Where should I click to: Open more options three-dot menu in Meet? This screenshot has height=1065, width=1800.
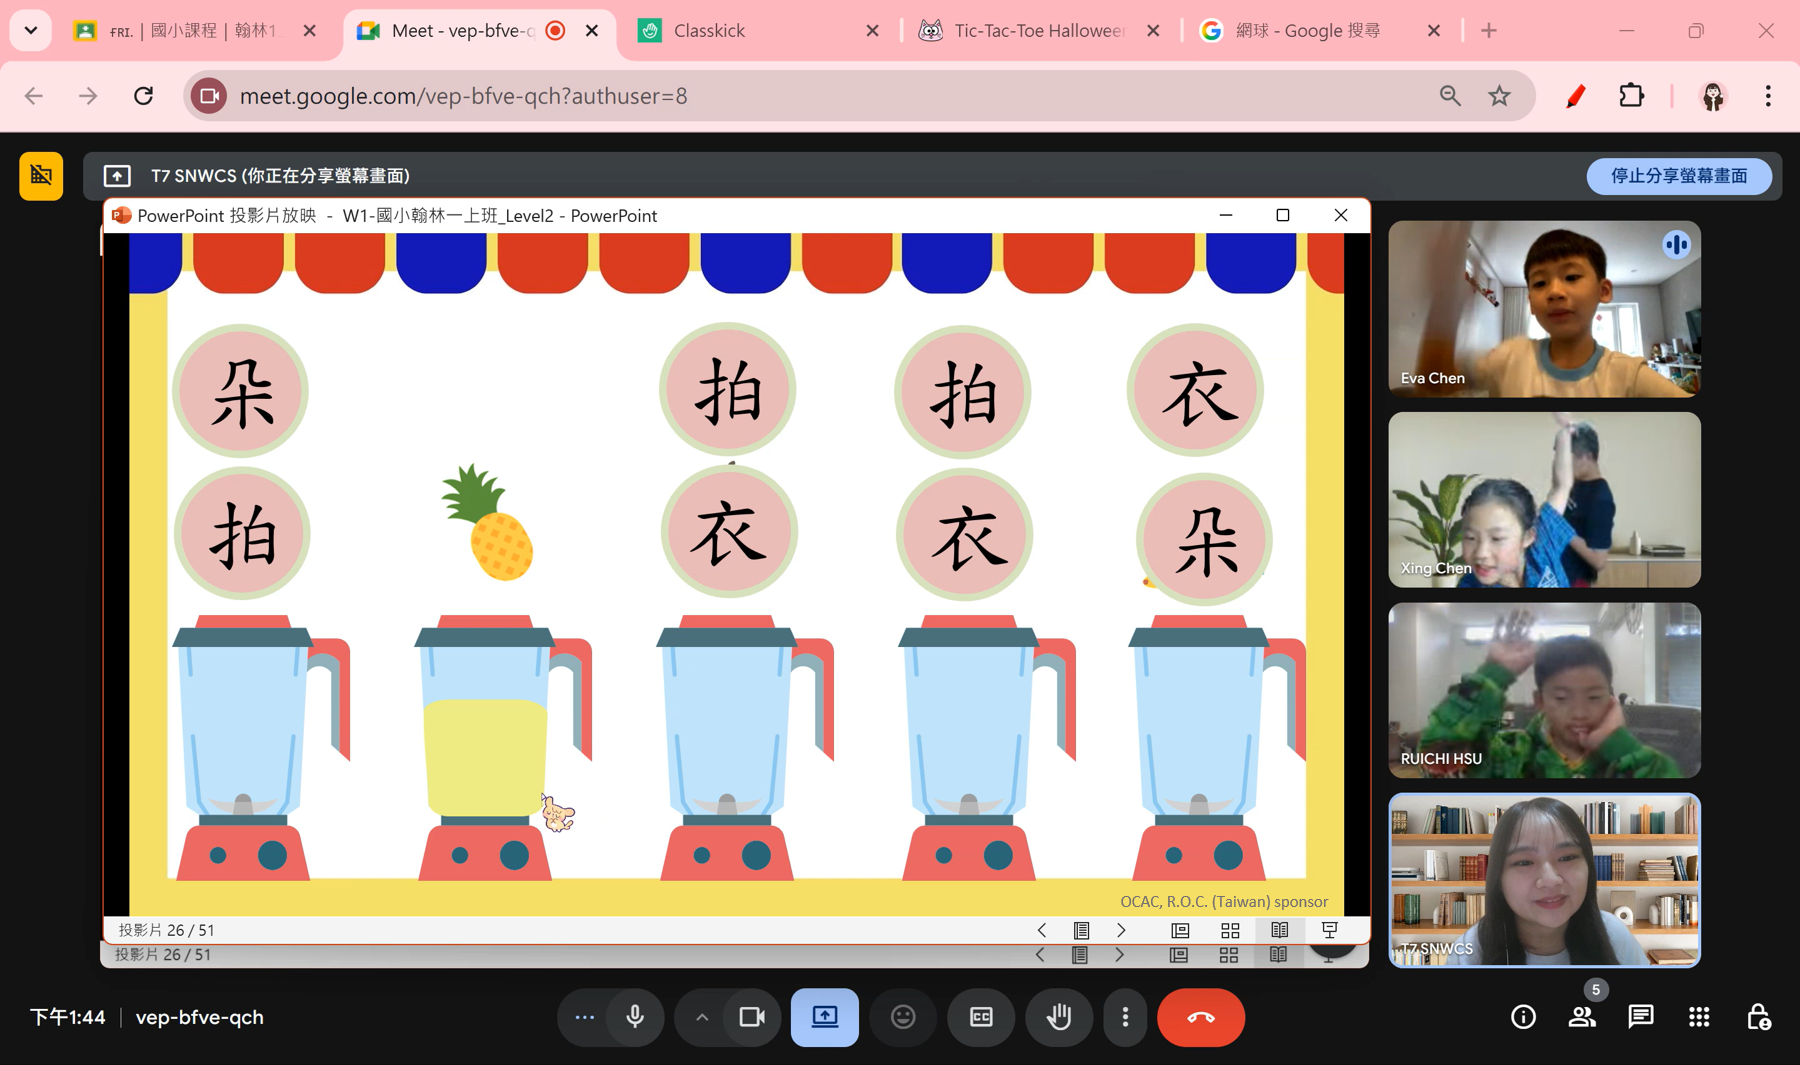[1125, 1017]
